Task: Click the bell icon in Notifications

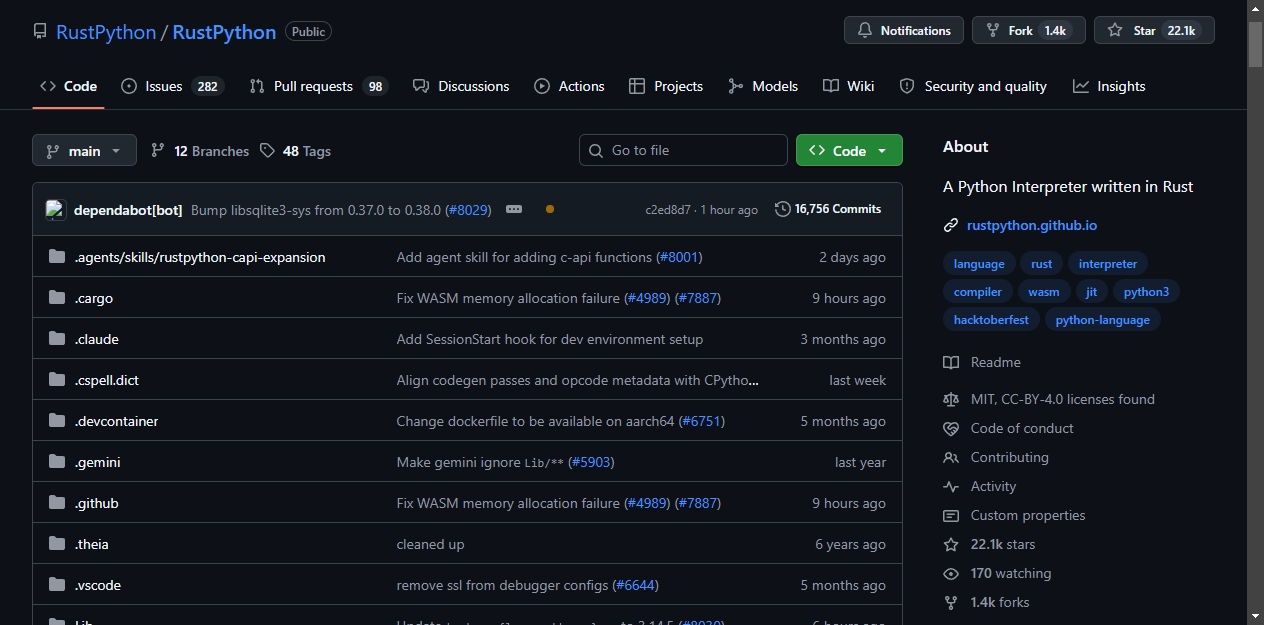Action: (865, 31)
